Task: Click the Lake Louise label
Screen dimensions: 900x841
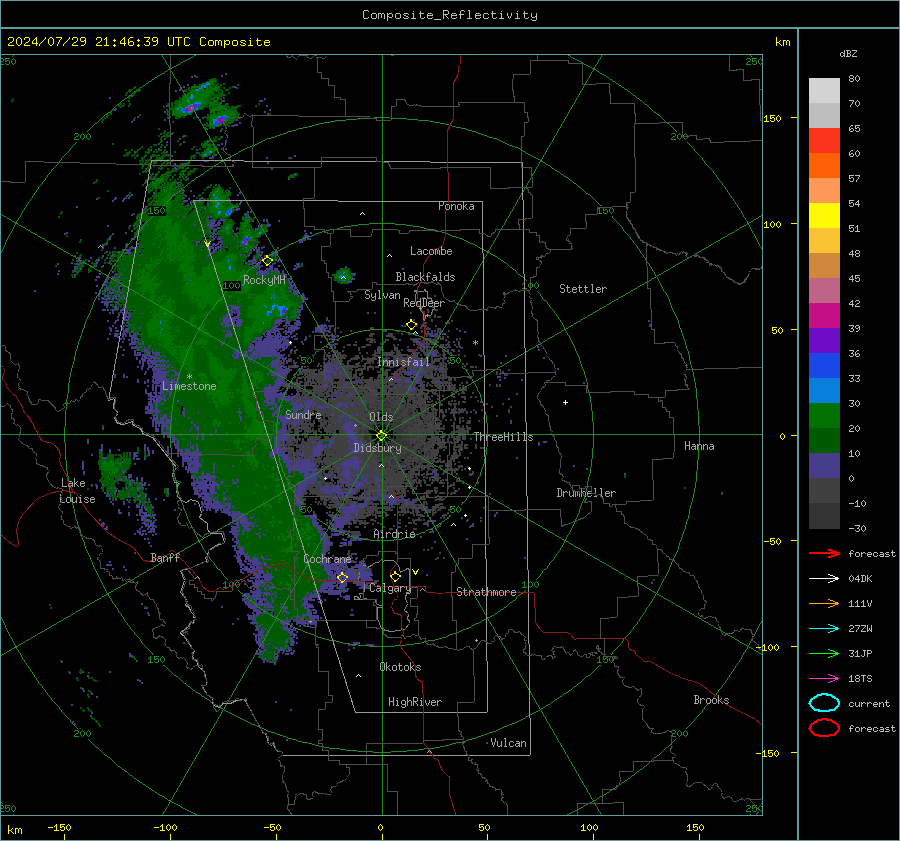Action: click(77, 491)
